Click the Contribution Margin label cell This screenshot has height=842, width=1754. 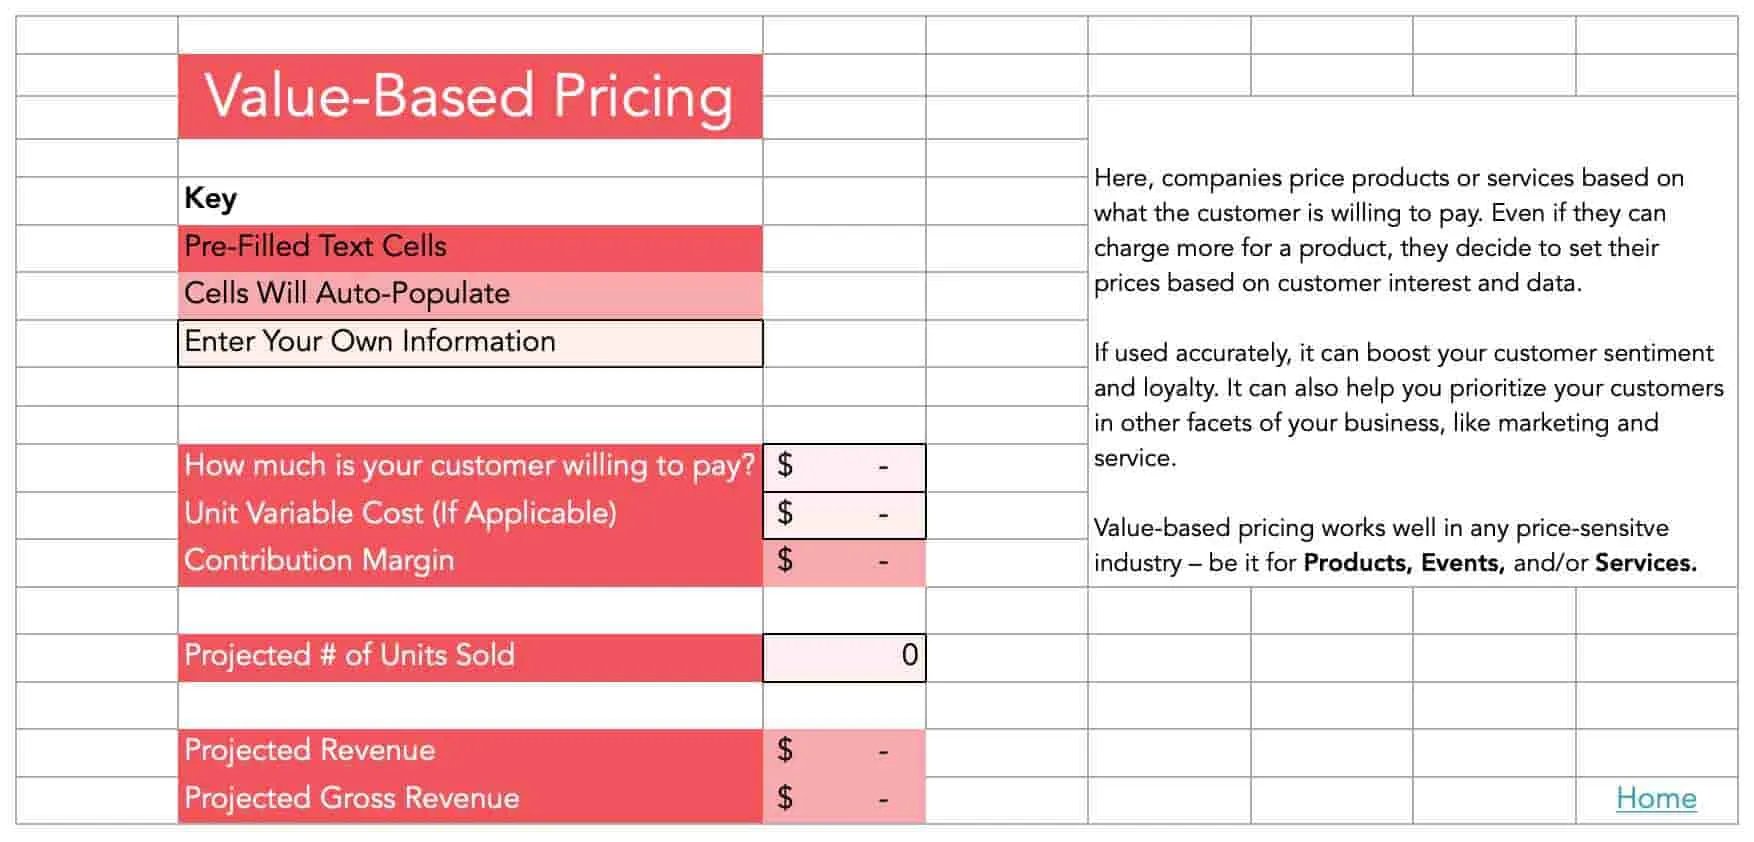pyautogui.click(x=469, y=561)
